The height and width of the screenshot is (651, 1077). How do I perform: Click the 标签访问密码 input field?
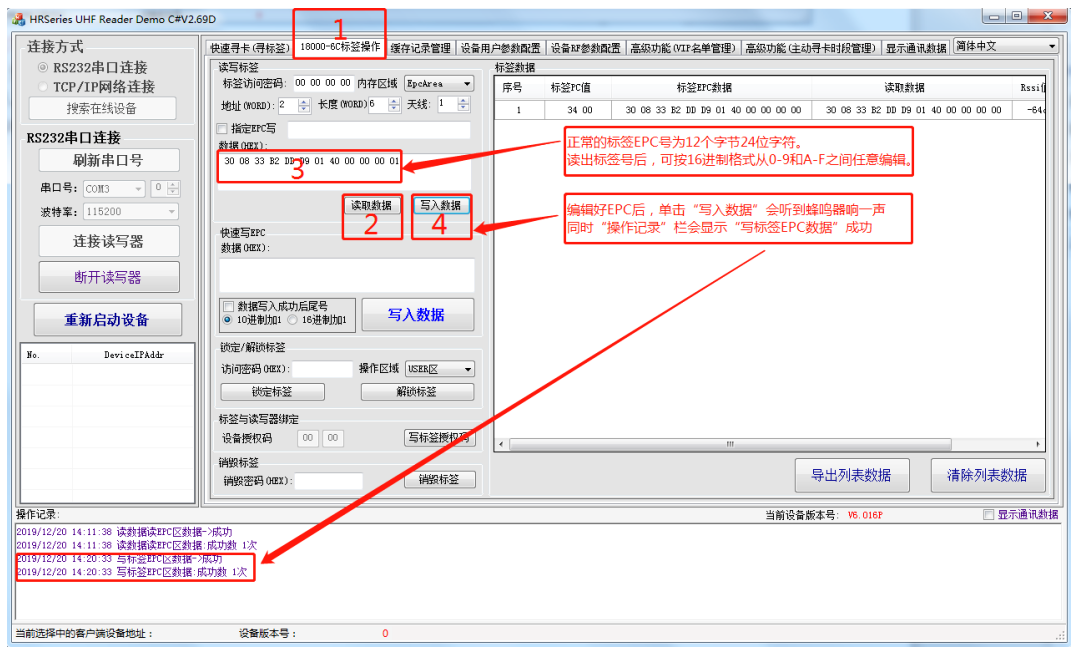click(x=323, y=84)
